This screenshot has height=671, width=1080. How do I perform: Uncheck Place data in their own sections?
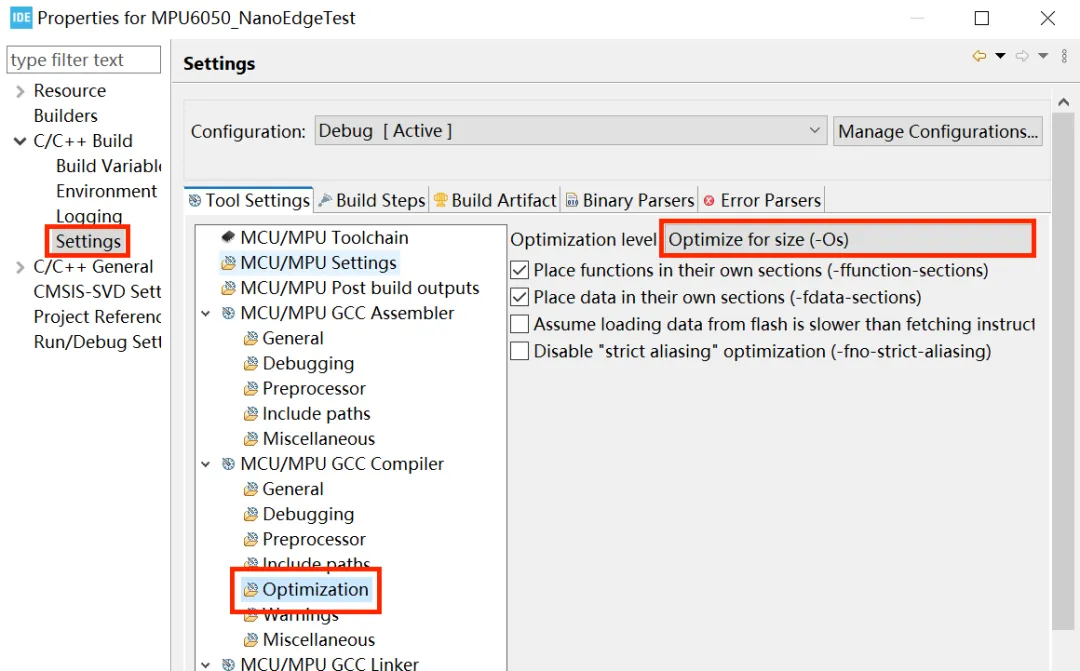coord(519,297)
